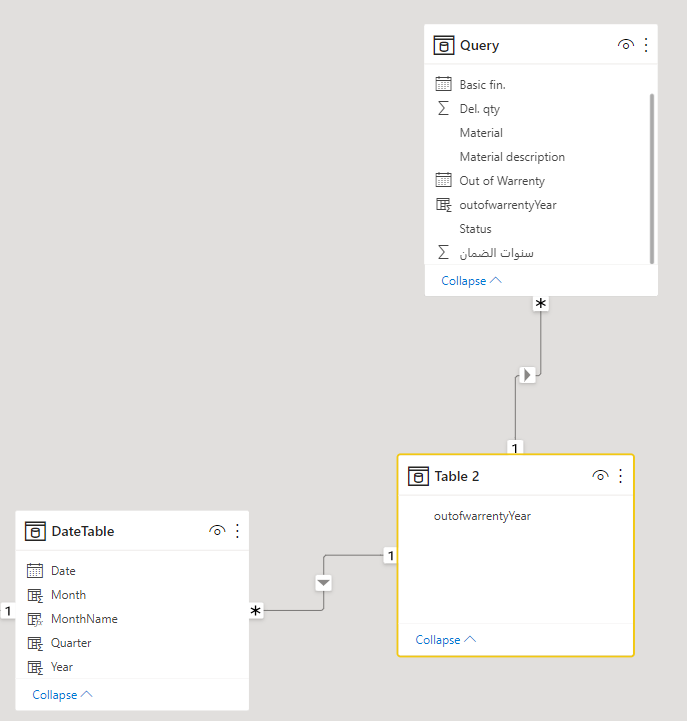687x721 pixels.
Task: Select outofwarrentyYear field in Table 2
Action: (x=482, y=516)
